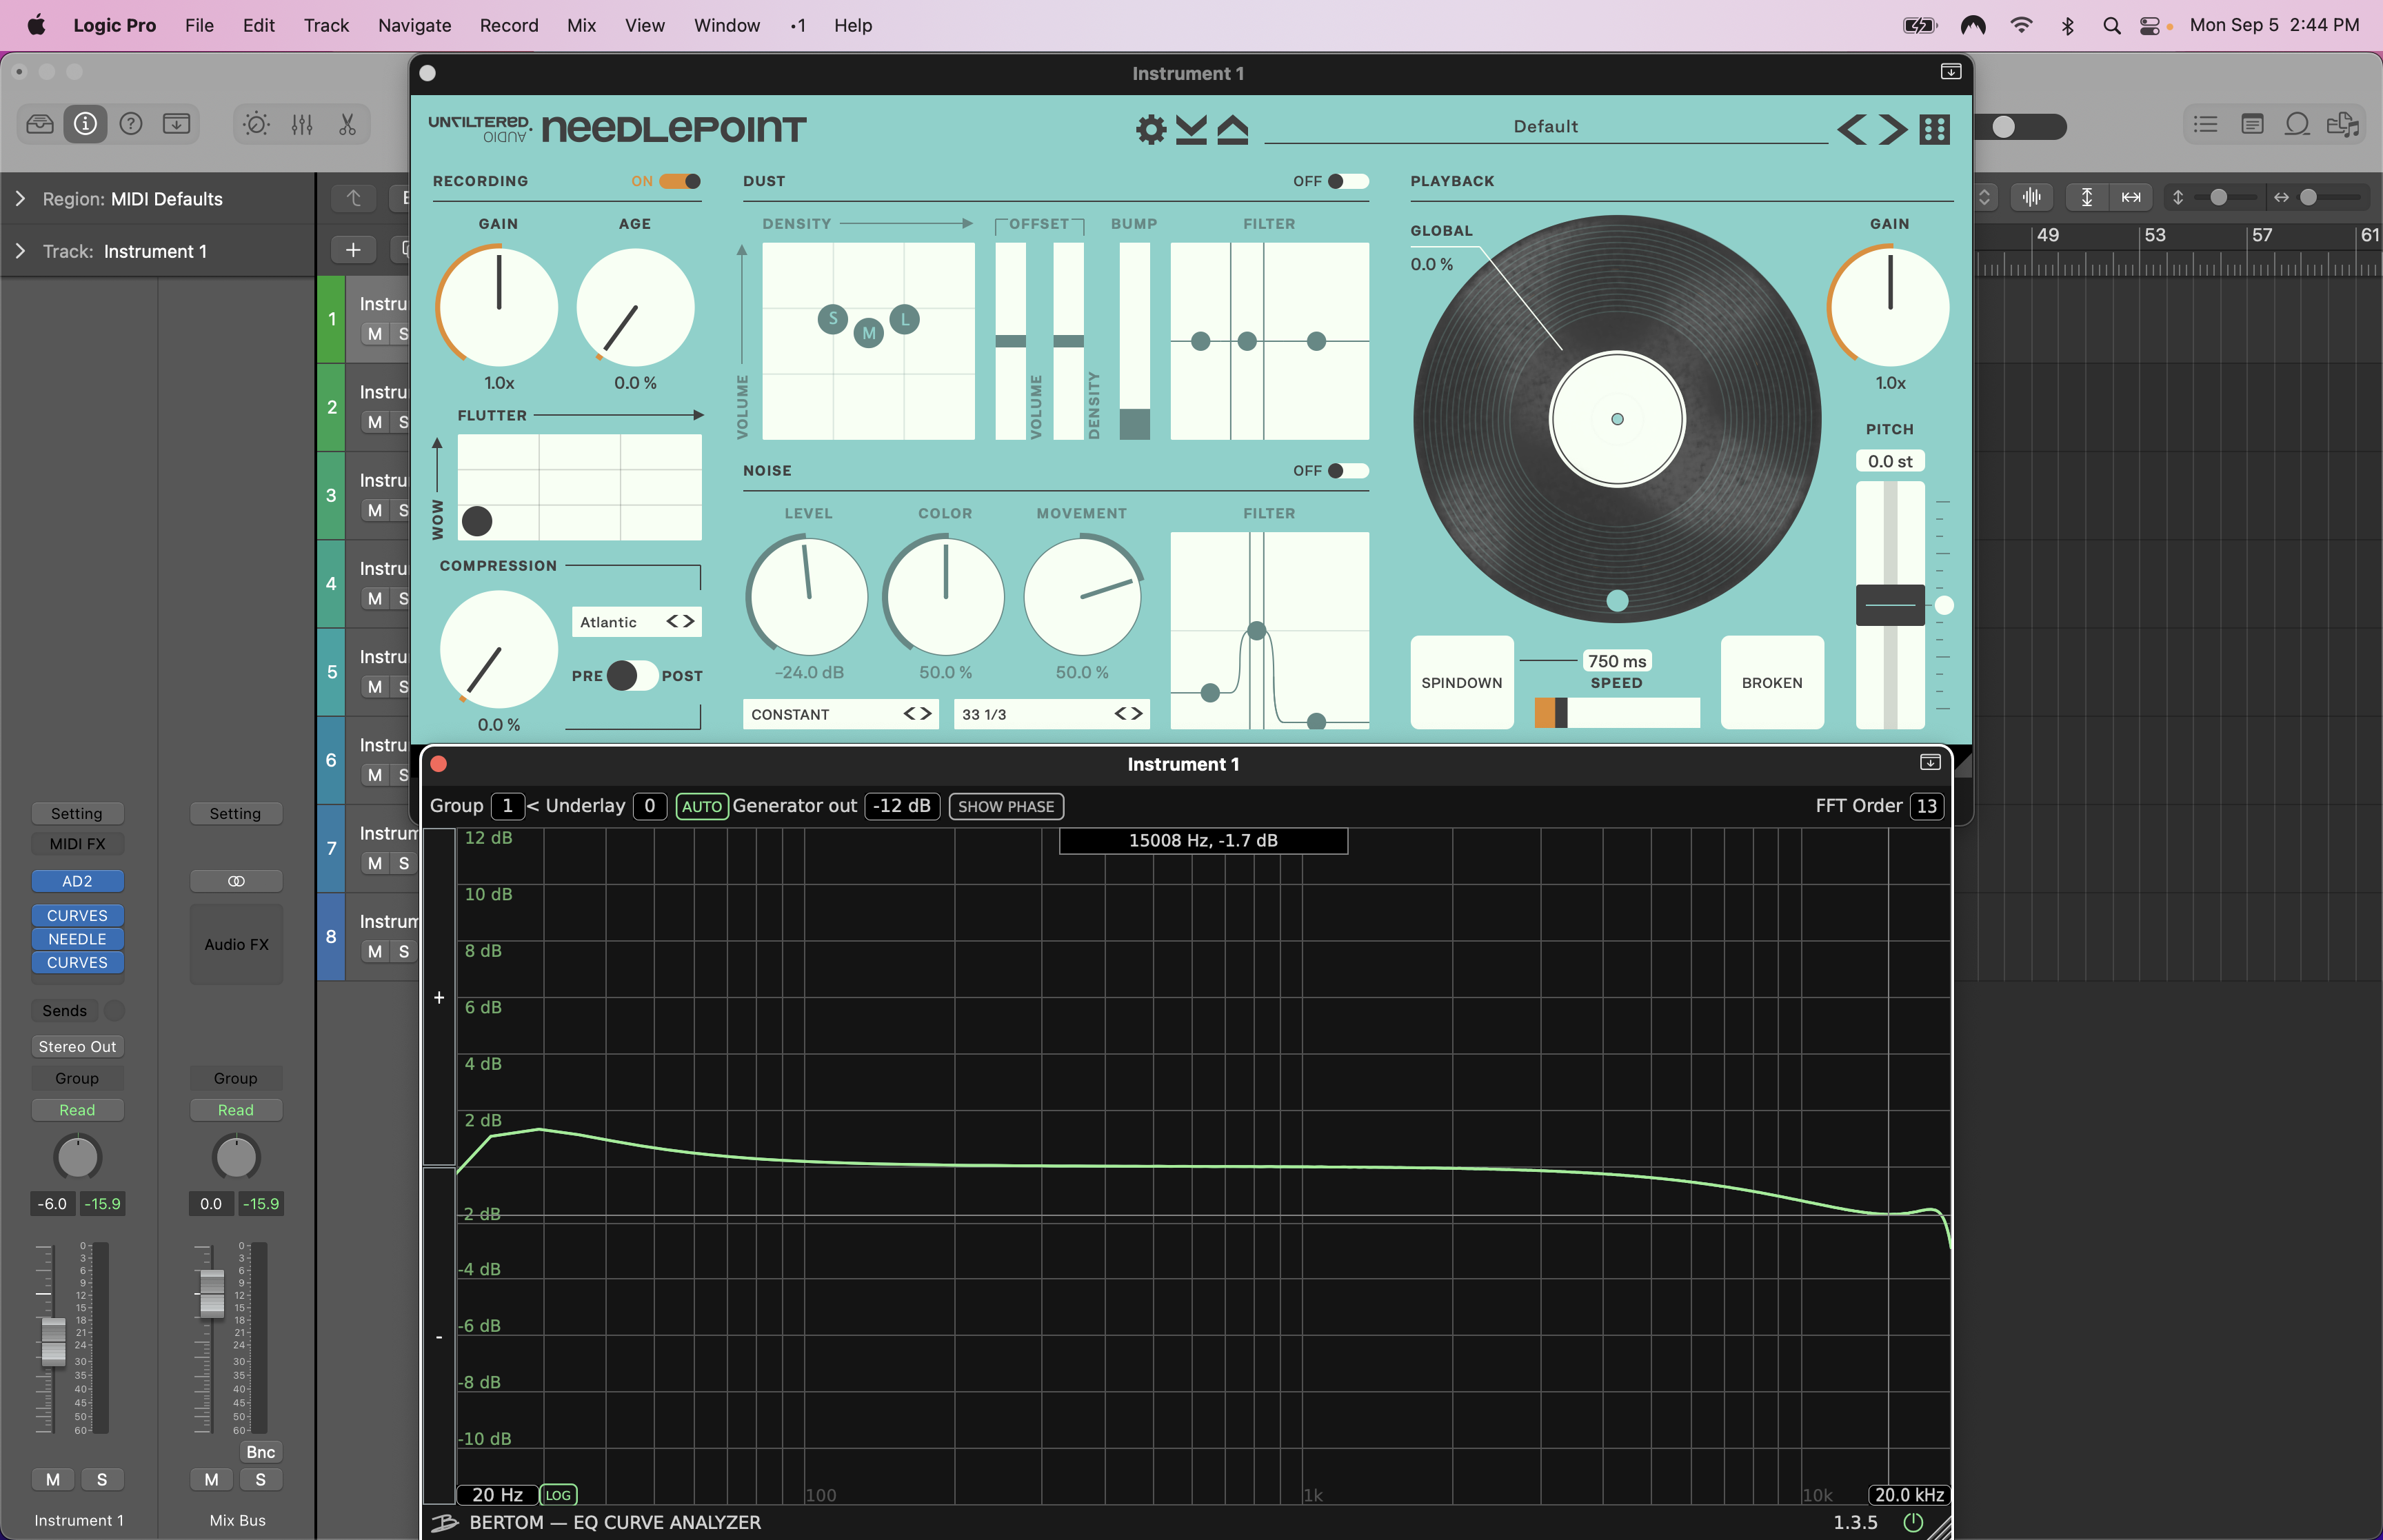Open the Mix Bus Group dropdown

(236, 1078)
